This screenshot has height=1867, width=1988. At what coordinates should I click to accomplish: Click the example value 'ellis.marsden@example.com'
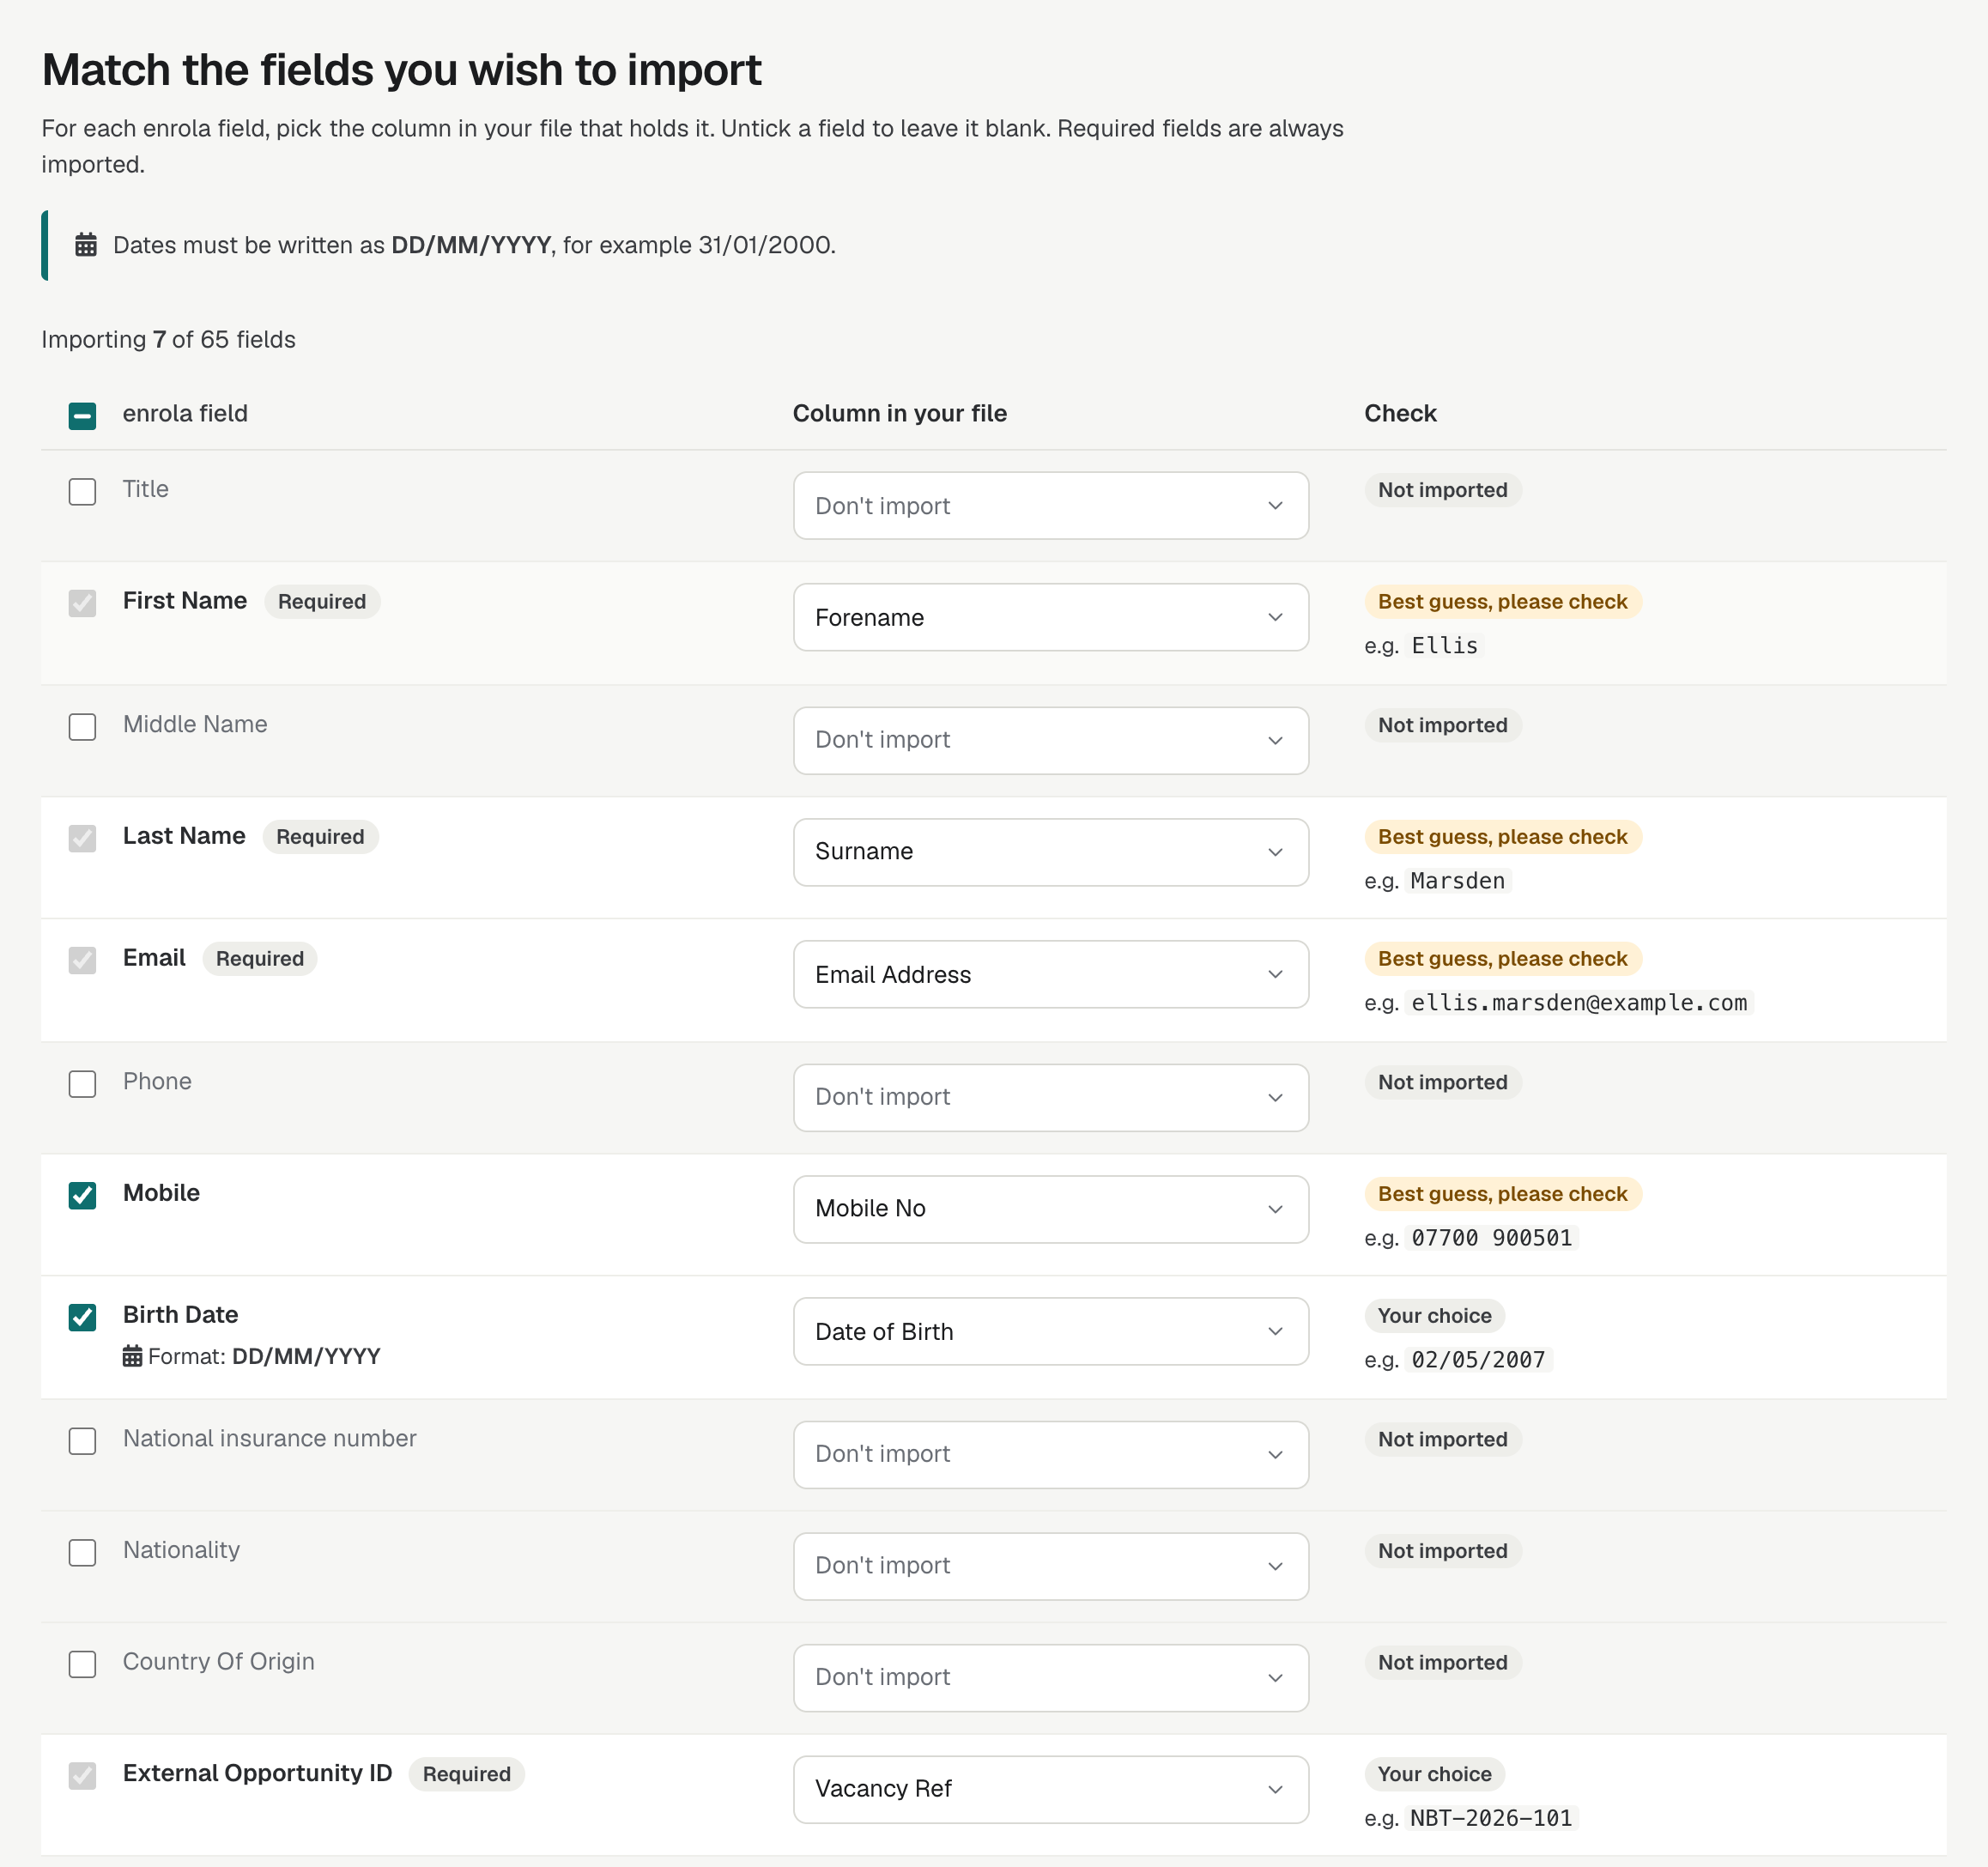click(x=1579, y=1003)
